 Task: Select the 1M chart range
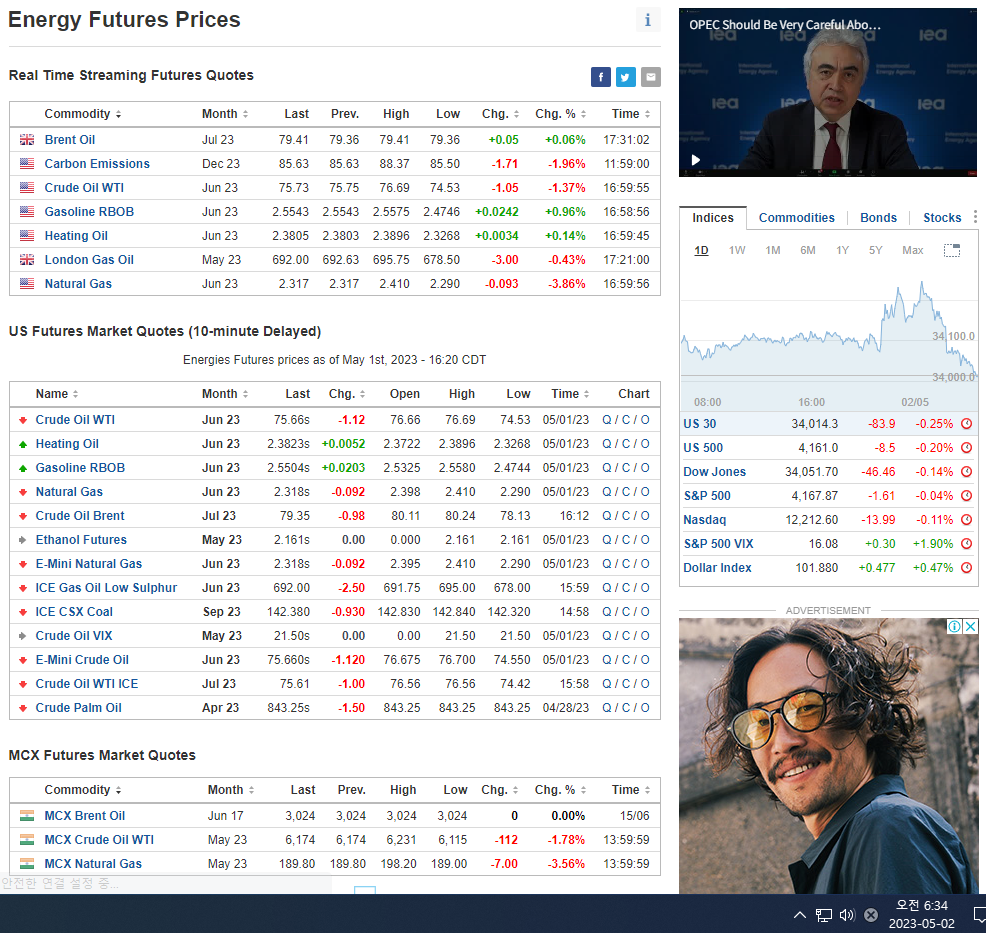coord(773,250)
